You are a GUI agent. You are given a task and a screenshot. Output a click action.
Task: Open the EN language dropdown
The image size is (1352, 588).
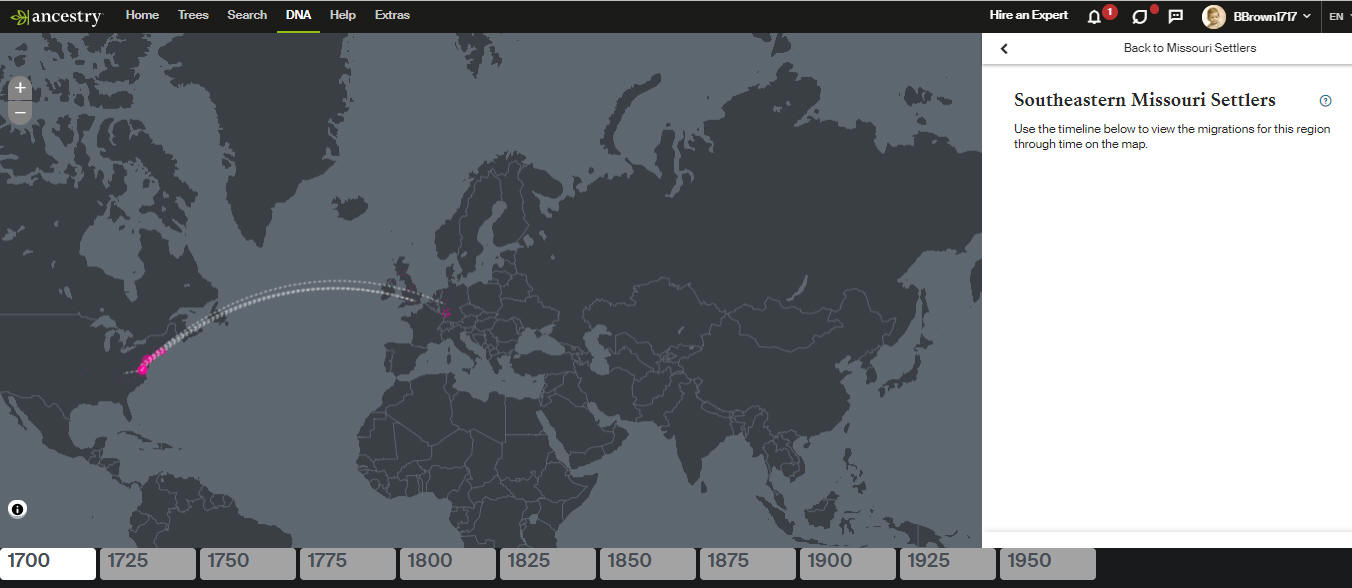click(x=1337, y=16)
